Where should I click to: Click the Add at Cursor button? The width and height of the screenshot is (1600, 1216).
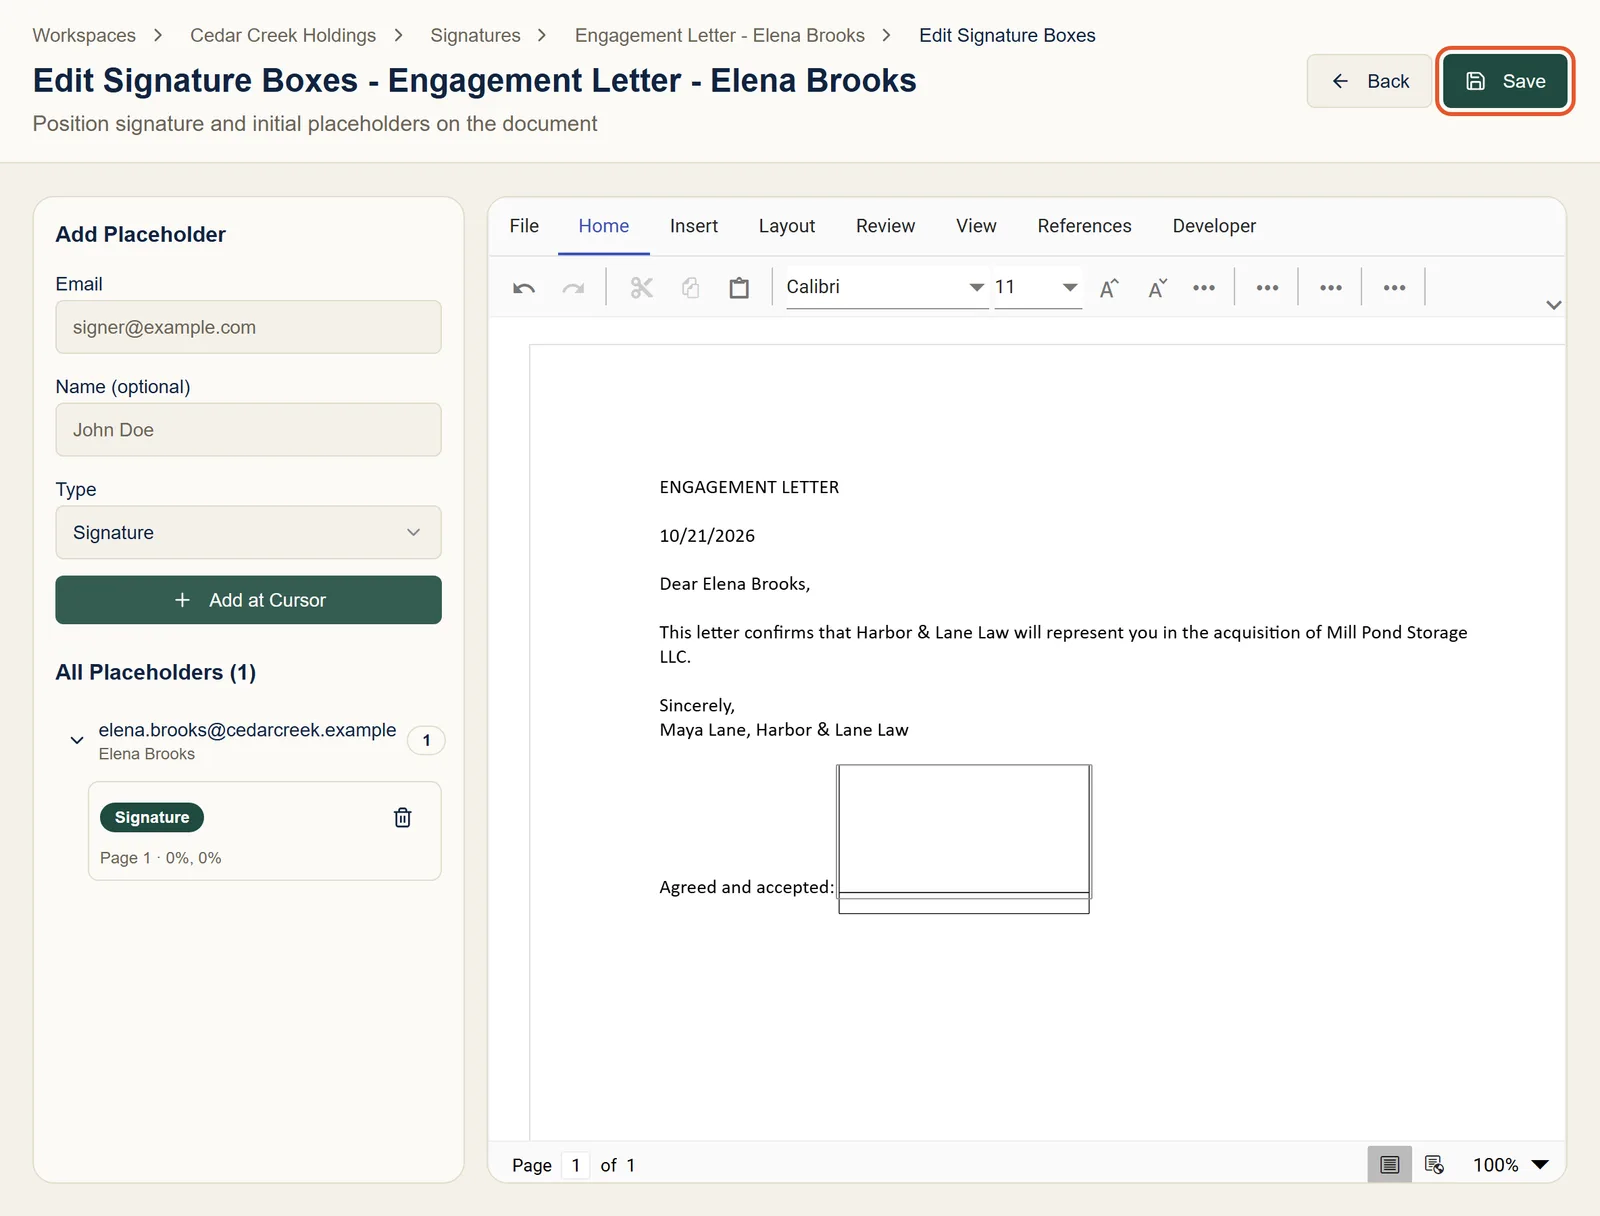point(248,600)
